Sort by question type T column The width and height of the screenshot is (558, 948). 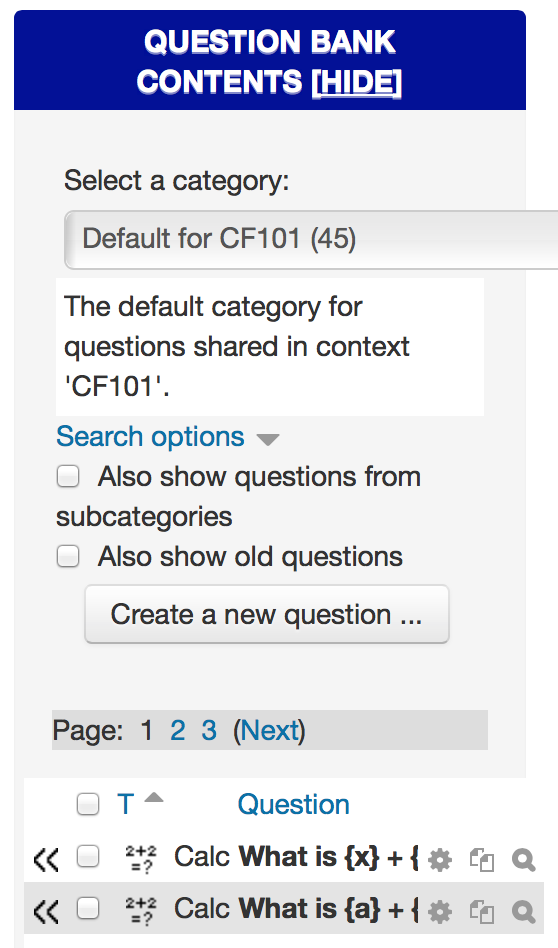point(125,804)
